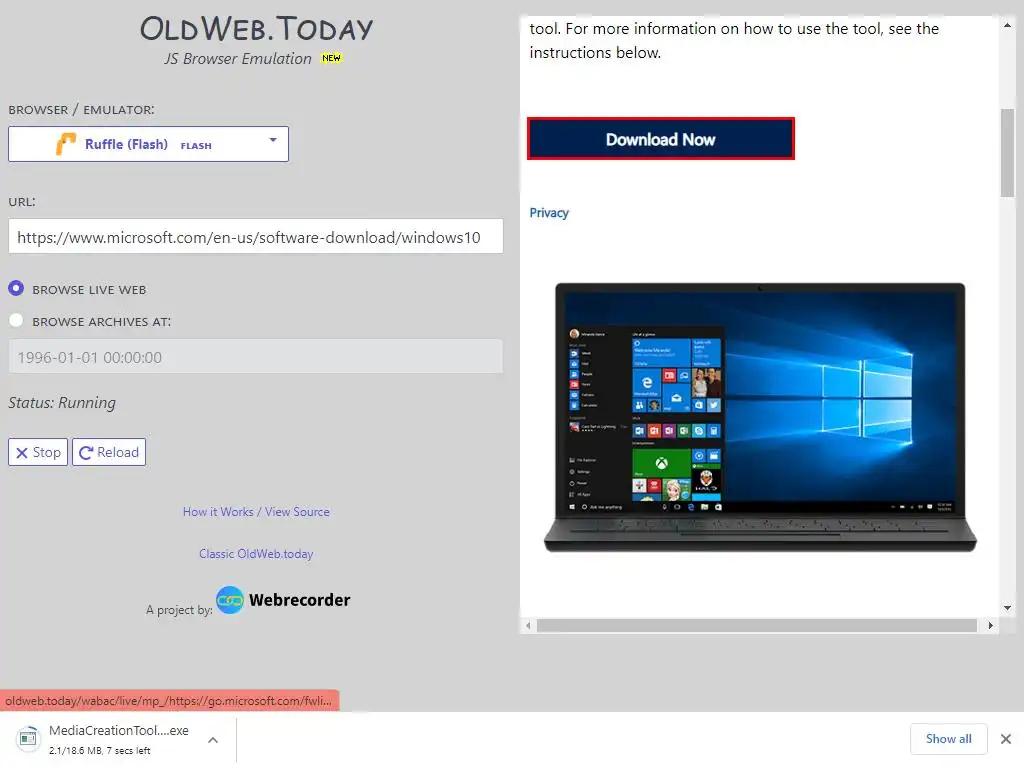Open the Privacy link
The height and width of the screenshot is (768, 1024).
[x=549, y=213]
